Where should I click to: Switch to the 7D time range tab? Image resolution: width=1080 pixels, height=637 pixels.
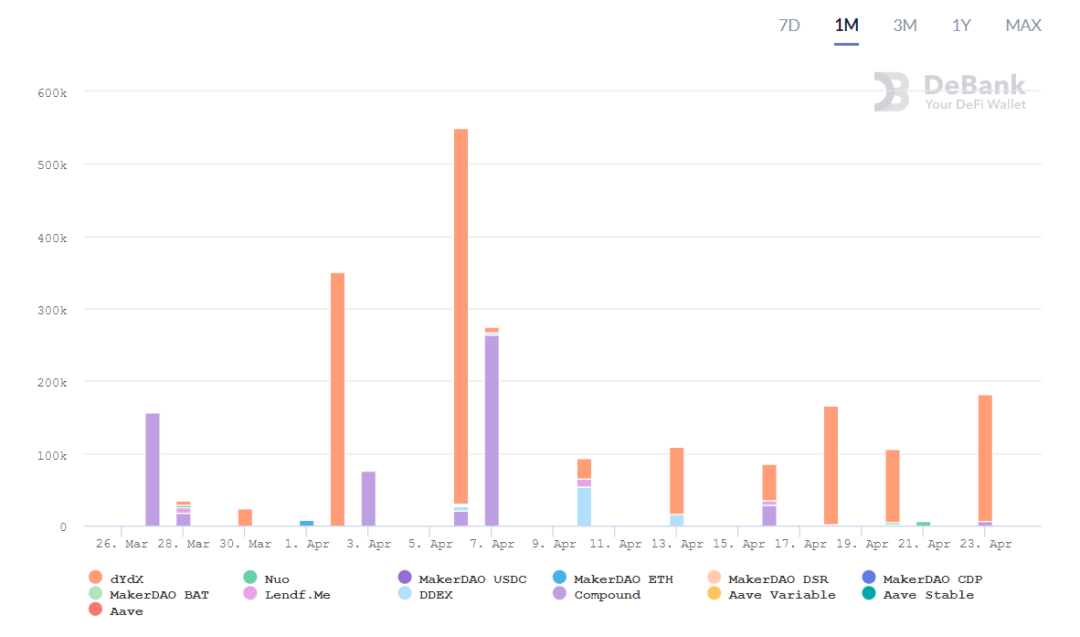(x=789, y=25)
